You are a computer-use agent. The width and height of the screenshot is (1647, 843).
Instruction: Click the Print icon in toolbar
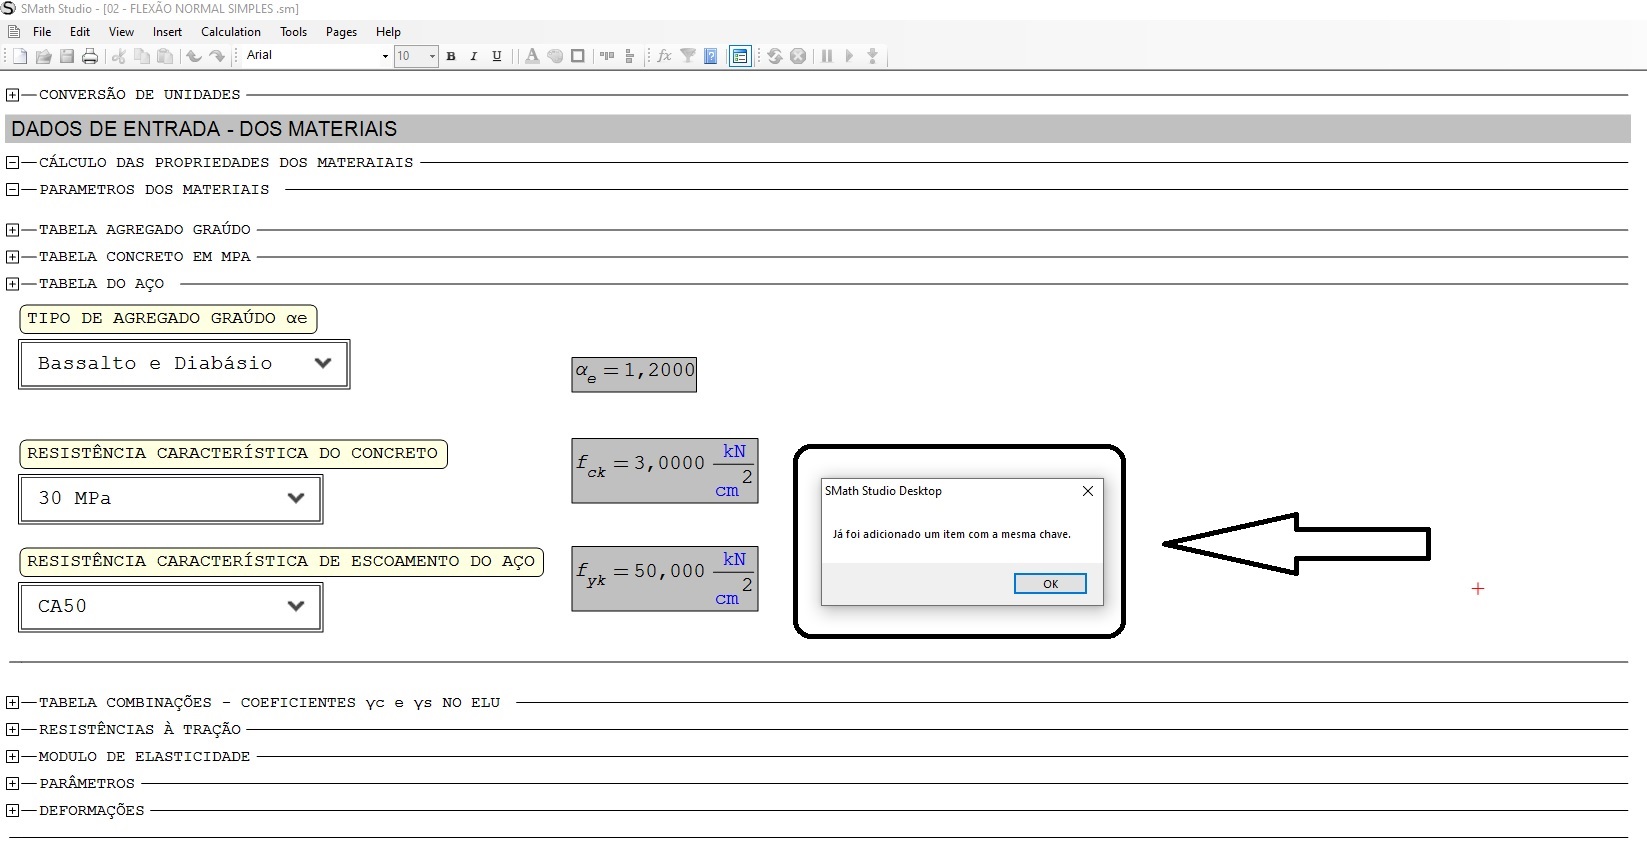(90, 56)
